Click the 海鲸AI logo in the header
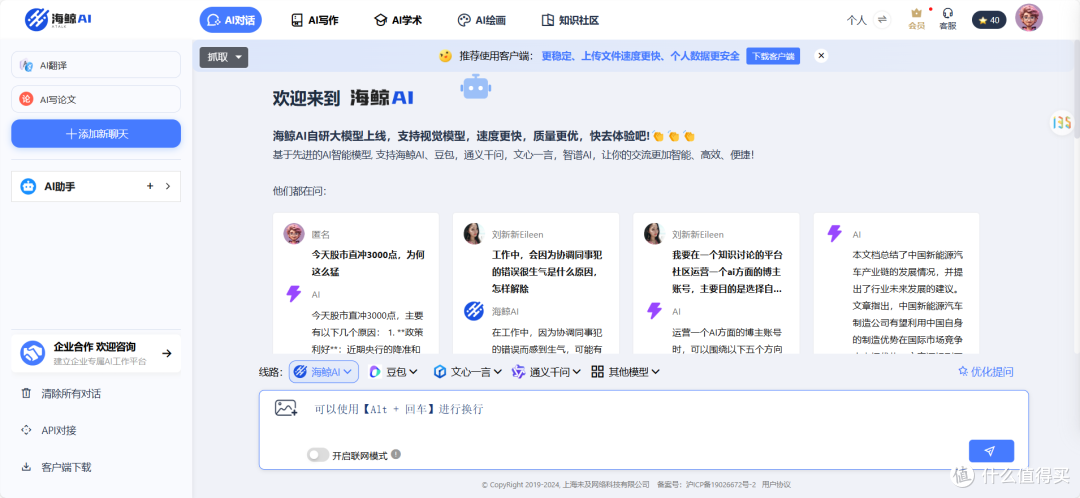The image size is (1080, 498). click(58, 19)
